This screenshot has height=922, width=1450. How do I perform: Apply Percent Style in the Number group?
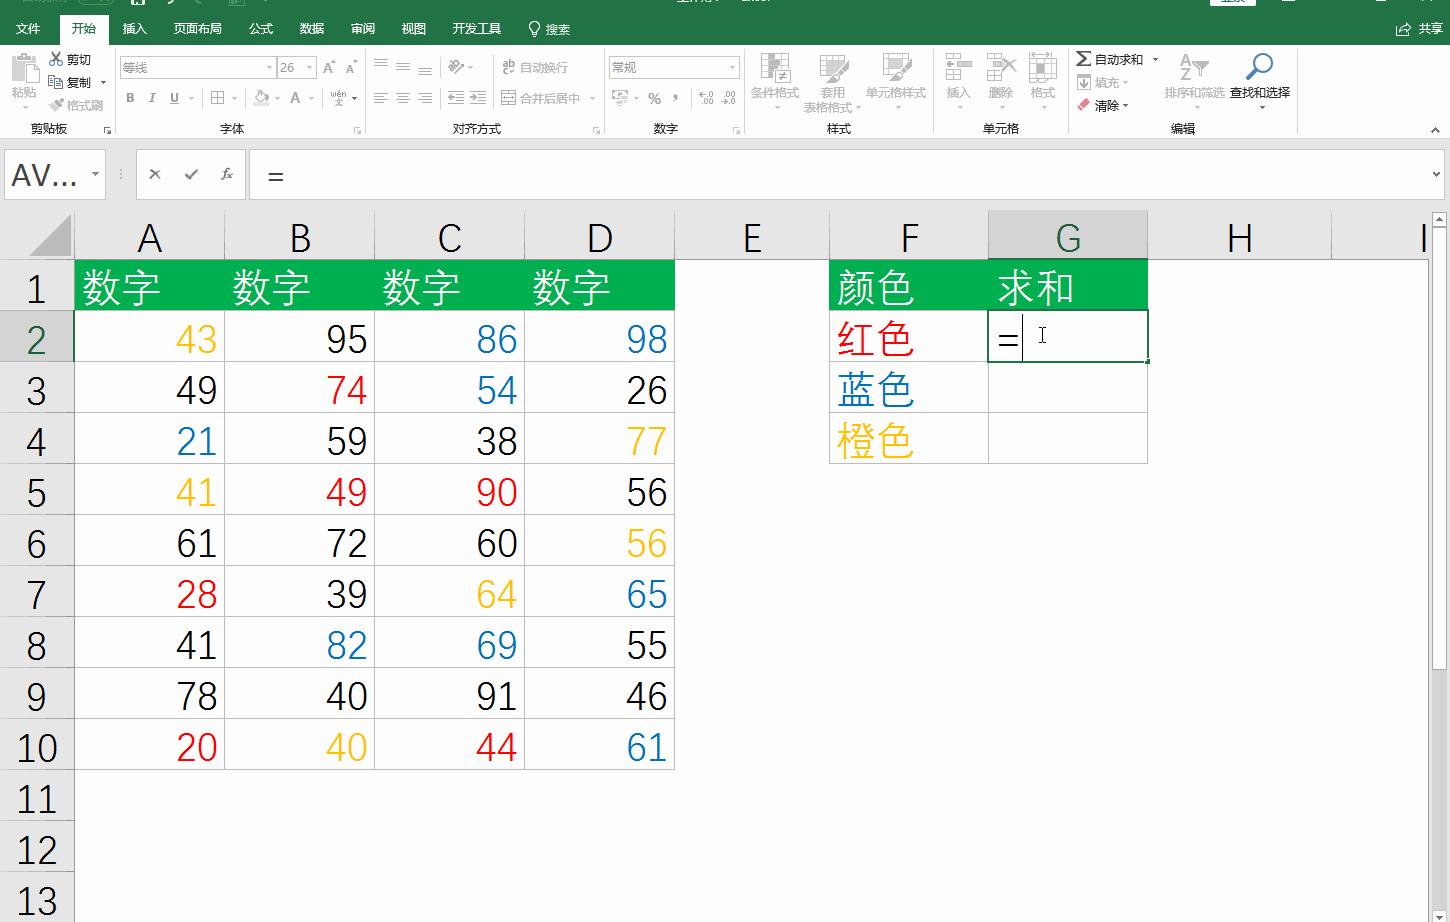click(653, 99)
